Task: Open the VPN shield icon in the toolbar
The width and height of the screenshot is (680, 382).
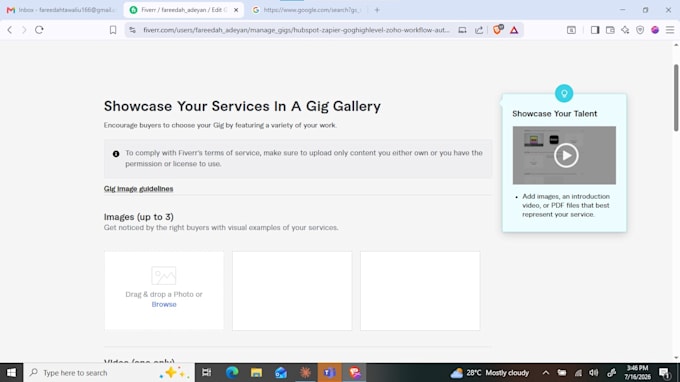Action: 640,30
